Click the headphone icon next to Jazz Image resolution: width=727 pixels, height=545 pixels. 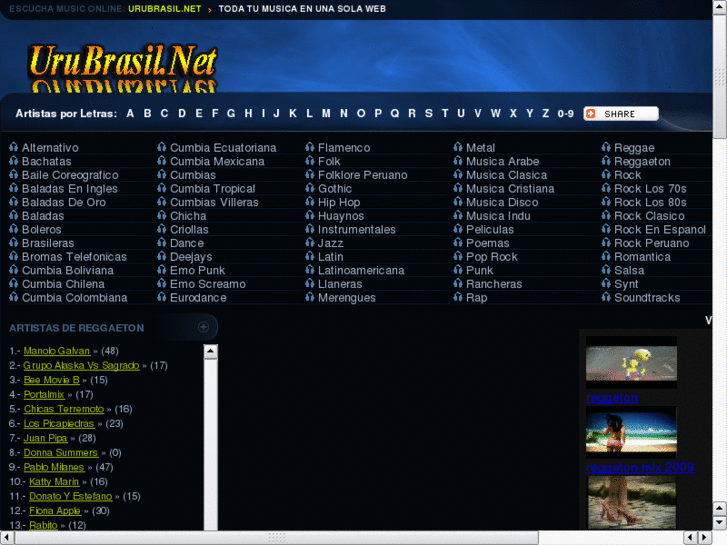click(310, 242)
